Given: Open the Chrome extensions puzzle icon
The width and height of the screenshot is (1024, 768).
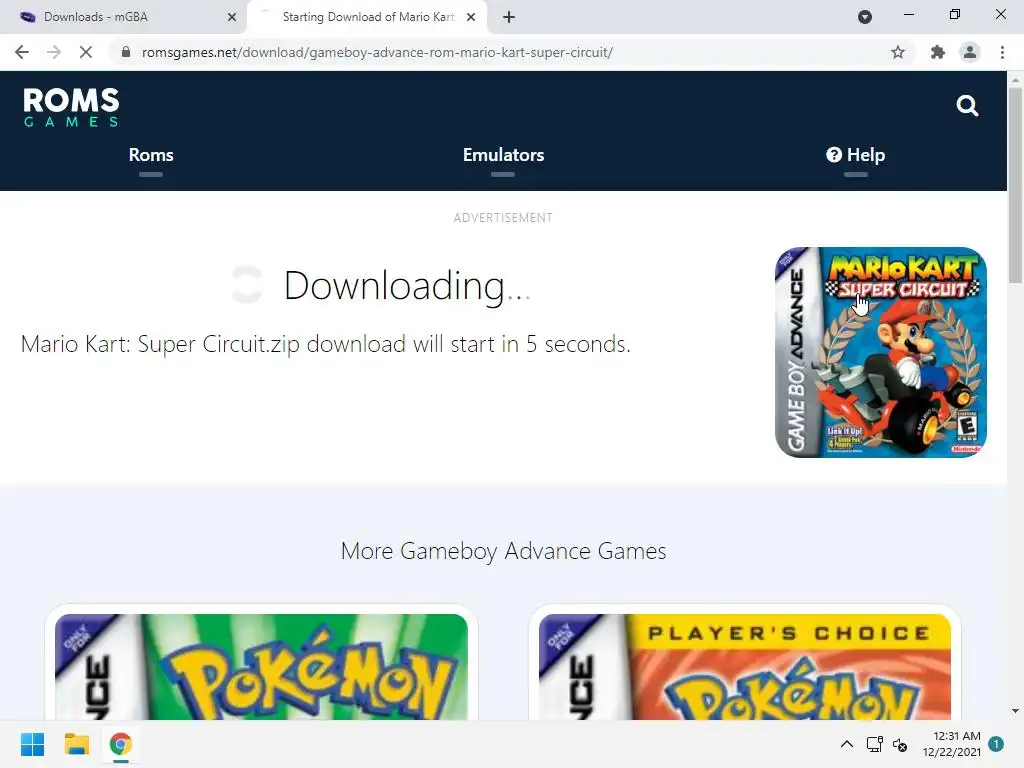Looking at the screenshot, I should pyautogui.click(x=938, y=52).
